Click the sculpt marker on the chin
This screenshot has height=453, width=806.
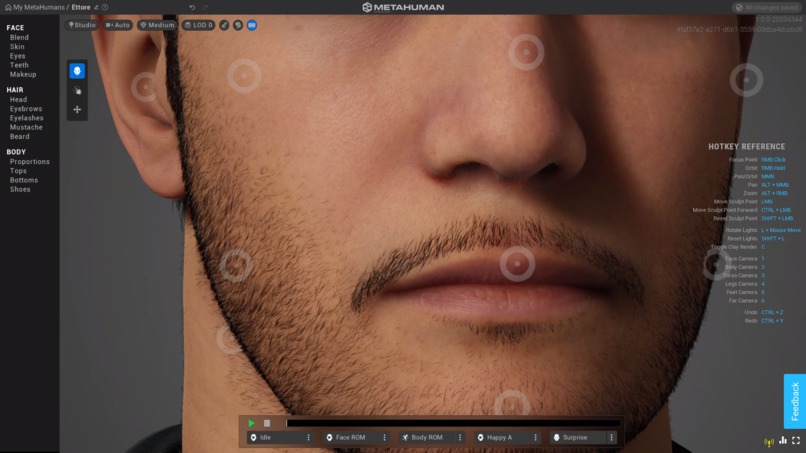point(512,405)
